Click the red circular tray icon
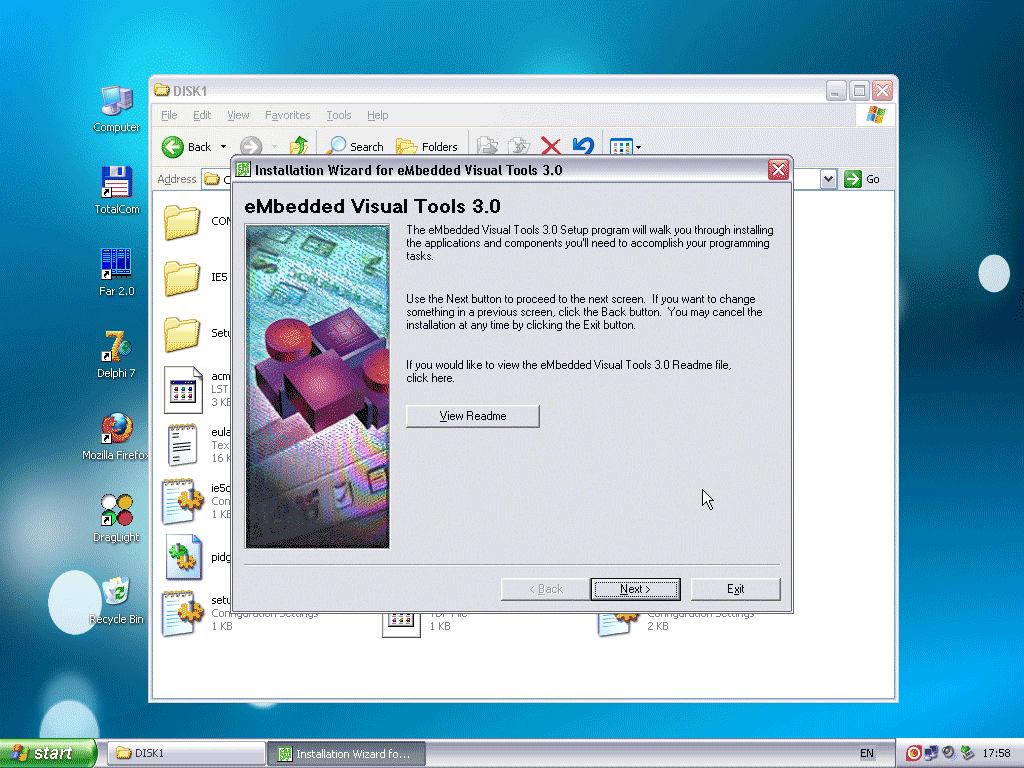This screenshot has height=768, width=1024. pyautogui.click(x=914, y=754)
